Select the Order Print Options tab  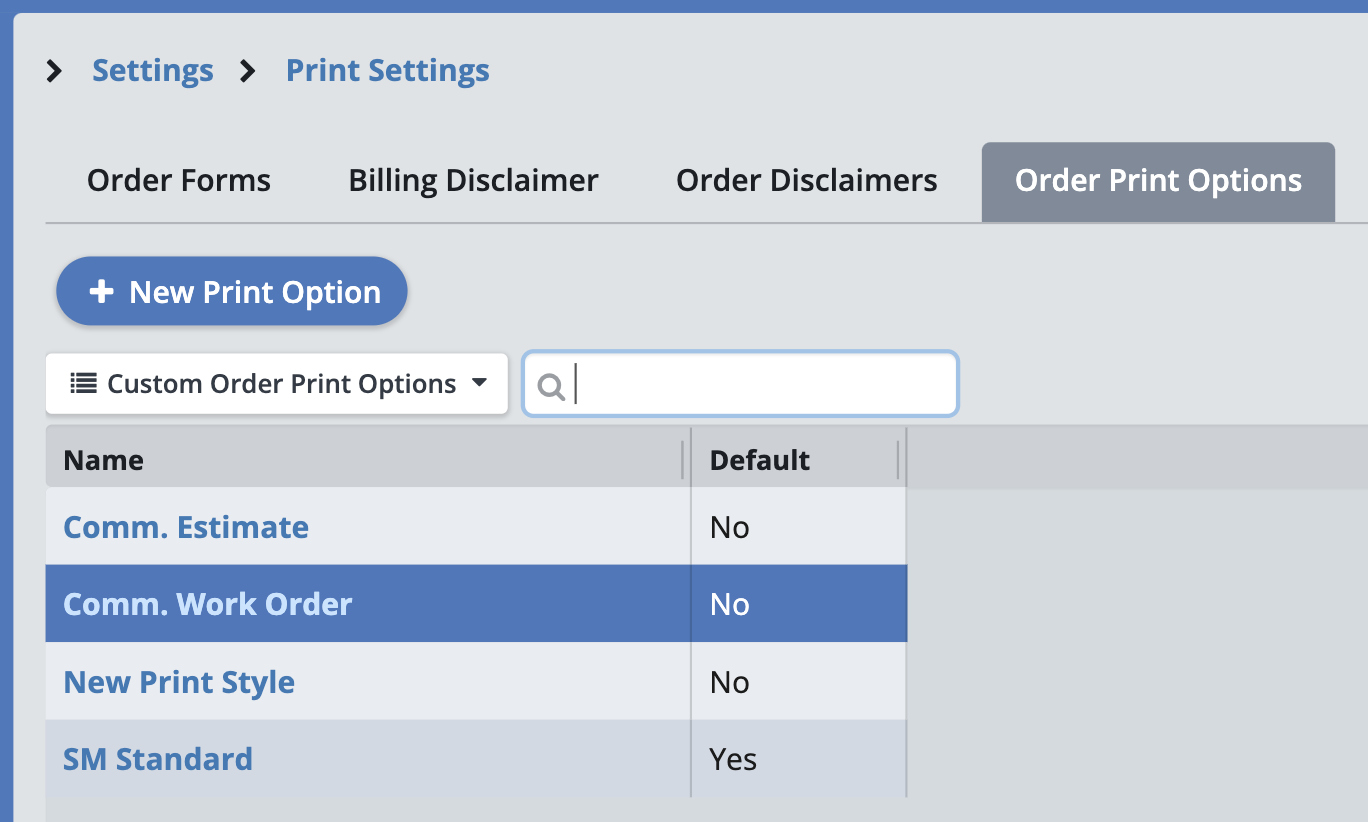1158,181
